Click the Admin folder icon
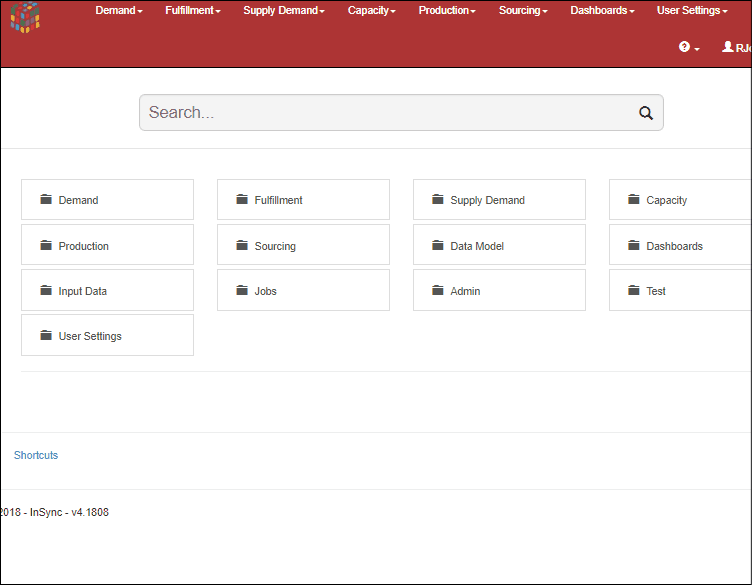The image size is (752, 585). (x=438, y=291)
